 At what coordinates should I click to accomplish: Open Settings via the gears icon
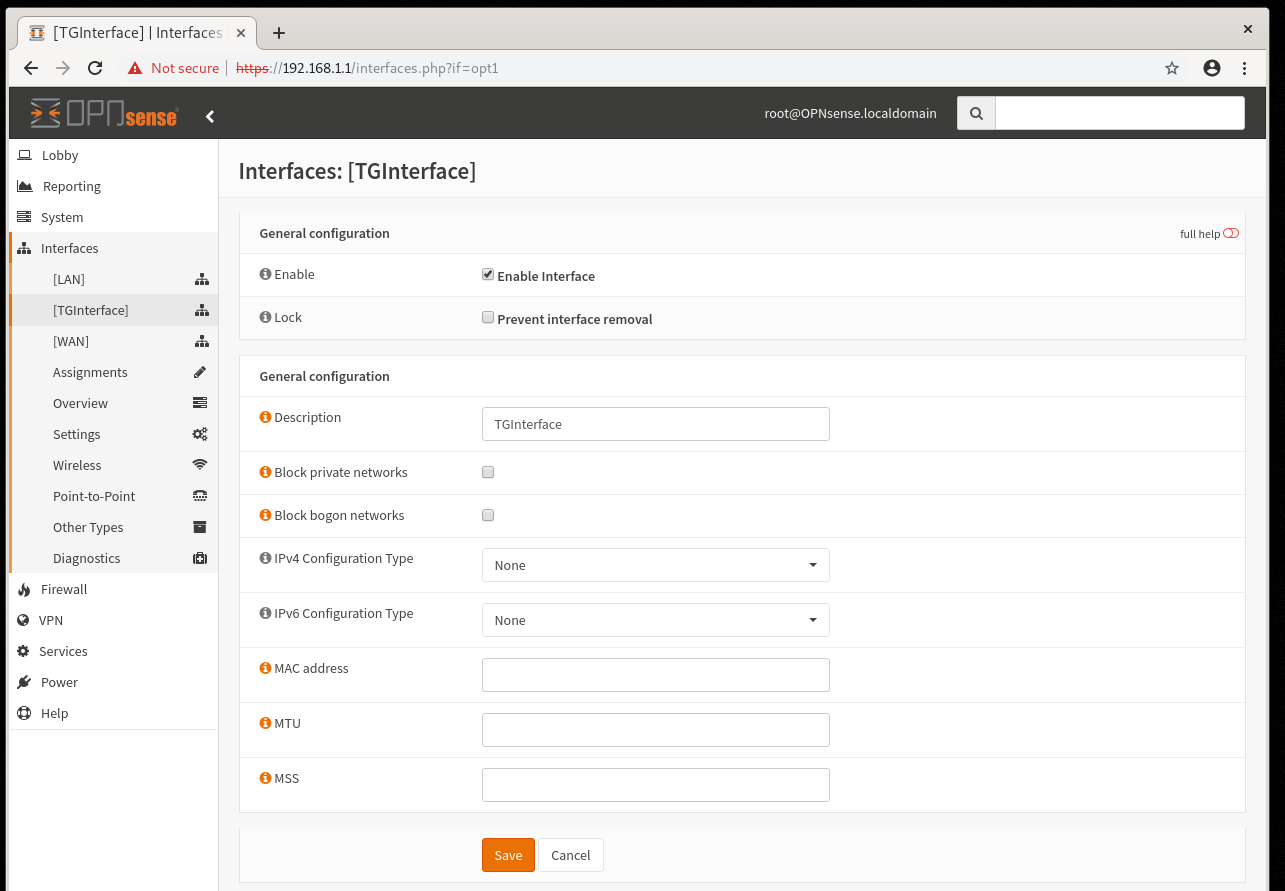click(x=199, y=433)
